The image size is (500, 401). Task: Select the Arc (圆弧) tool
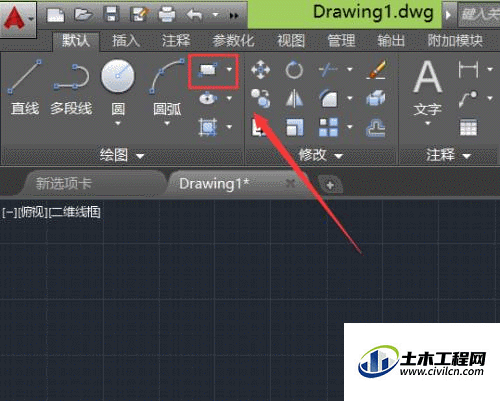point(167,87)
